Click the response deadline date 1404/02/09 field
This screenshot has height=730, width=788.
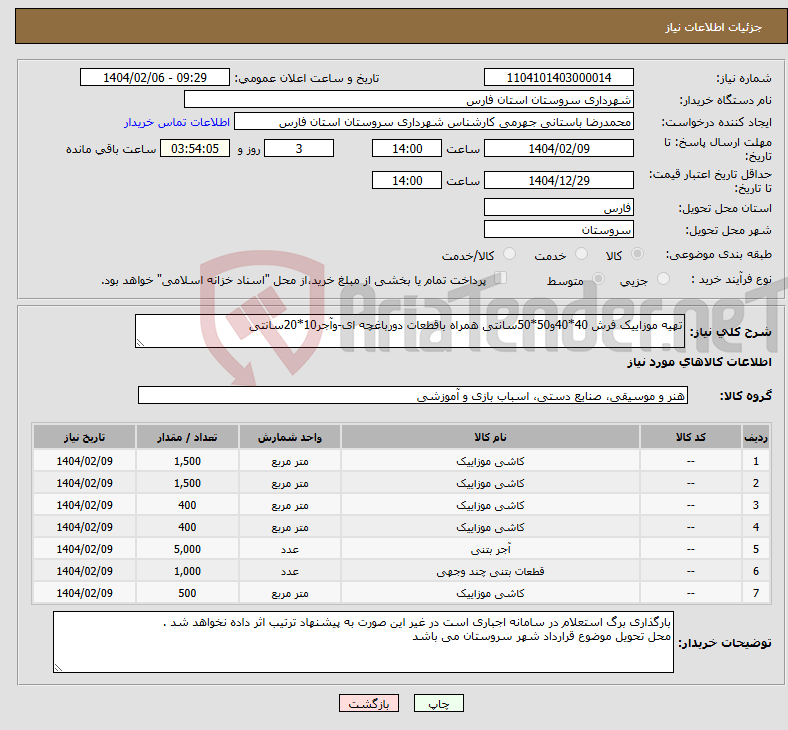[x=558, y=149]
